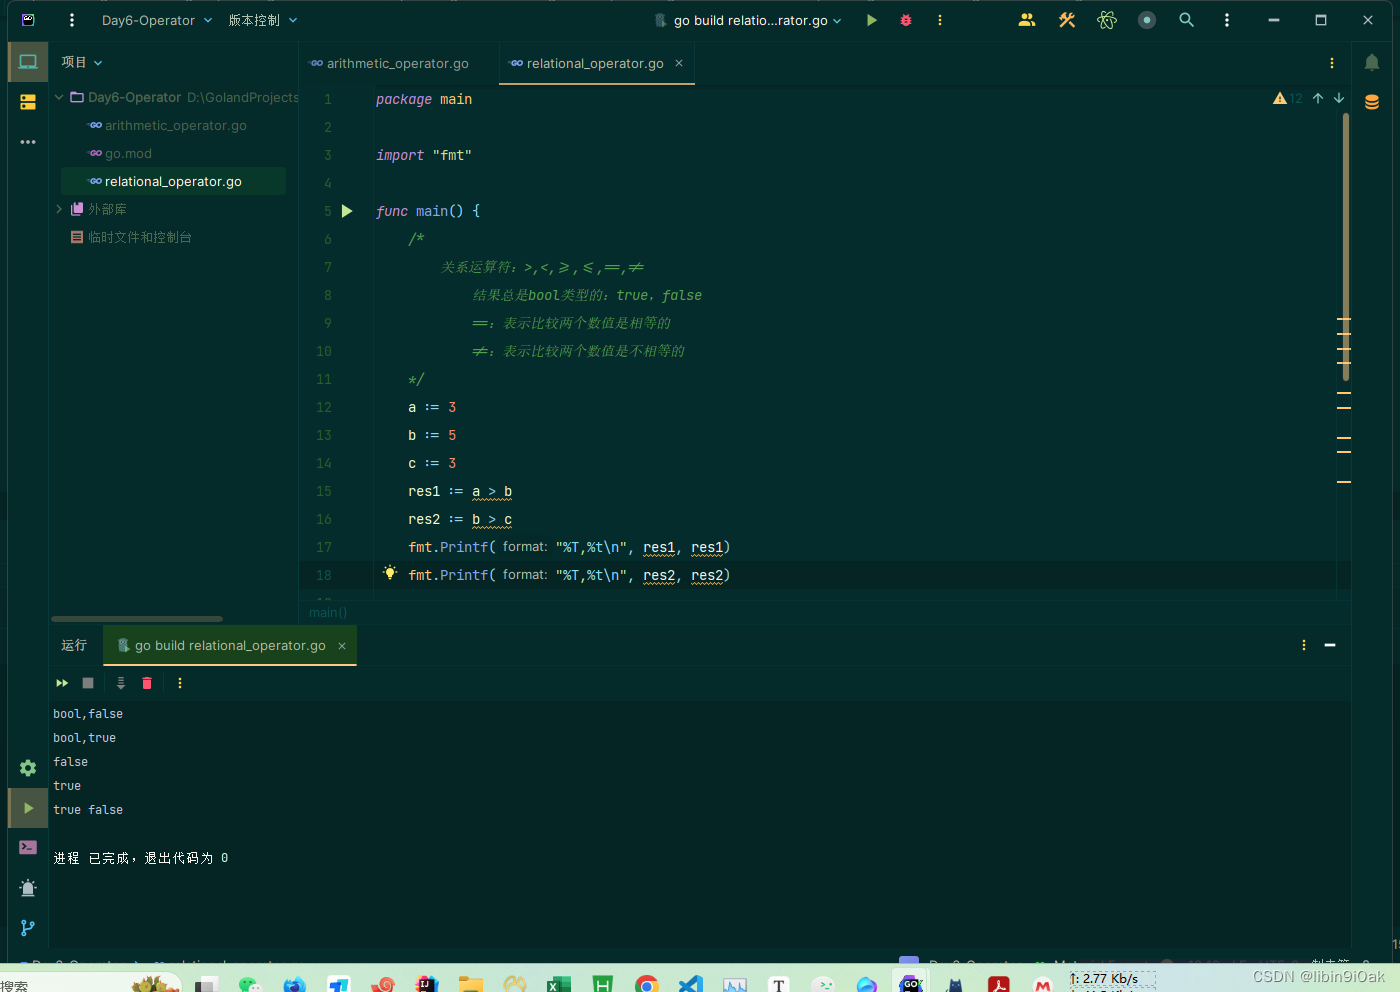Open the Problems tool window icon

click(28, 887)
